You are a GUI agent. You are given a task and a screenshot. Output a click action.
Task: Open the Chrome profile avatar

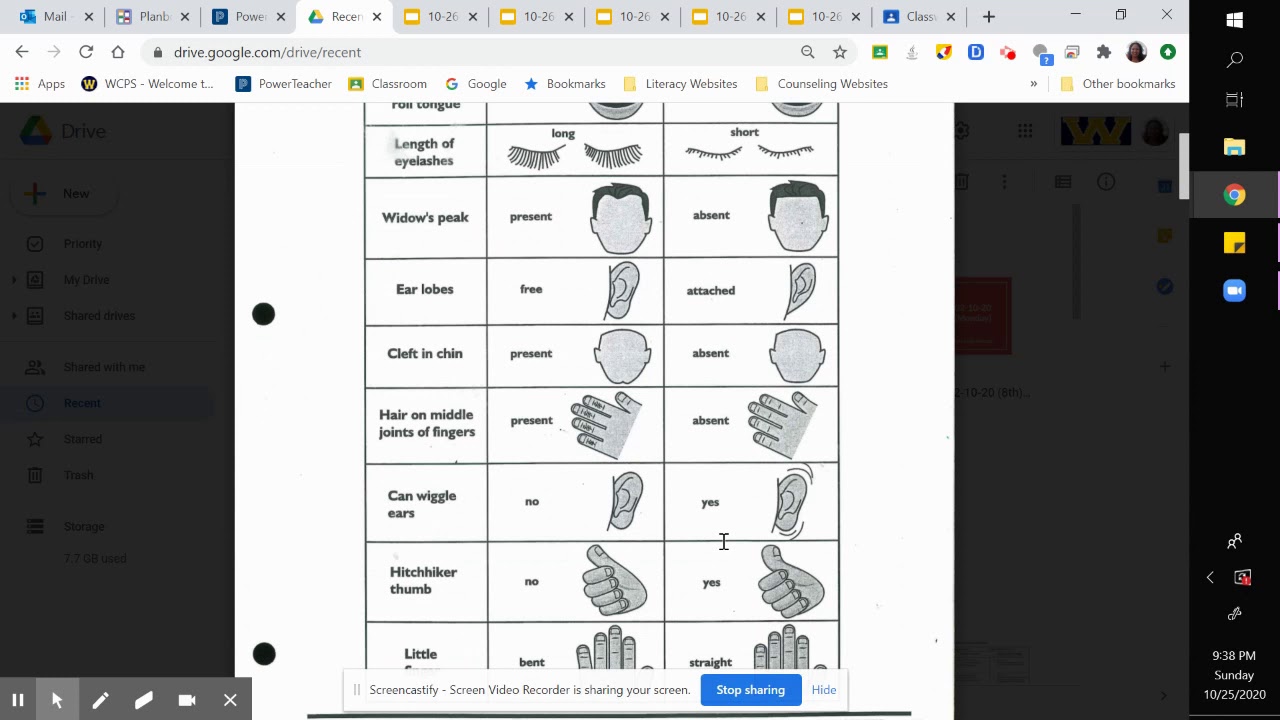tap(1136, 52)
